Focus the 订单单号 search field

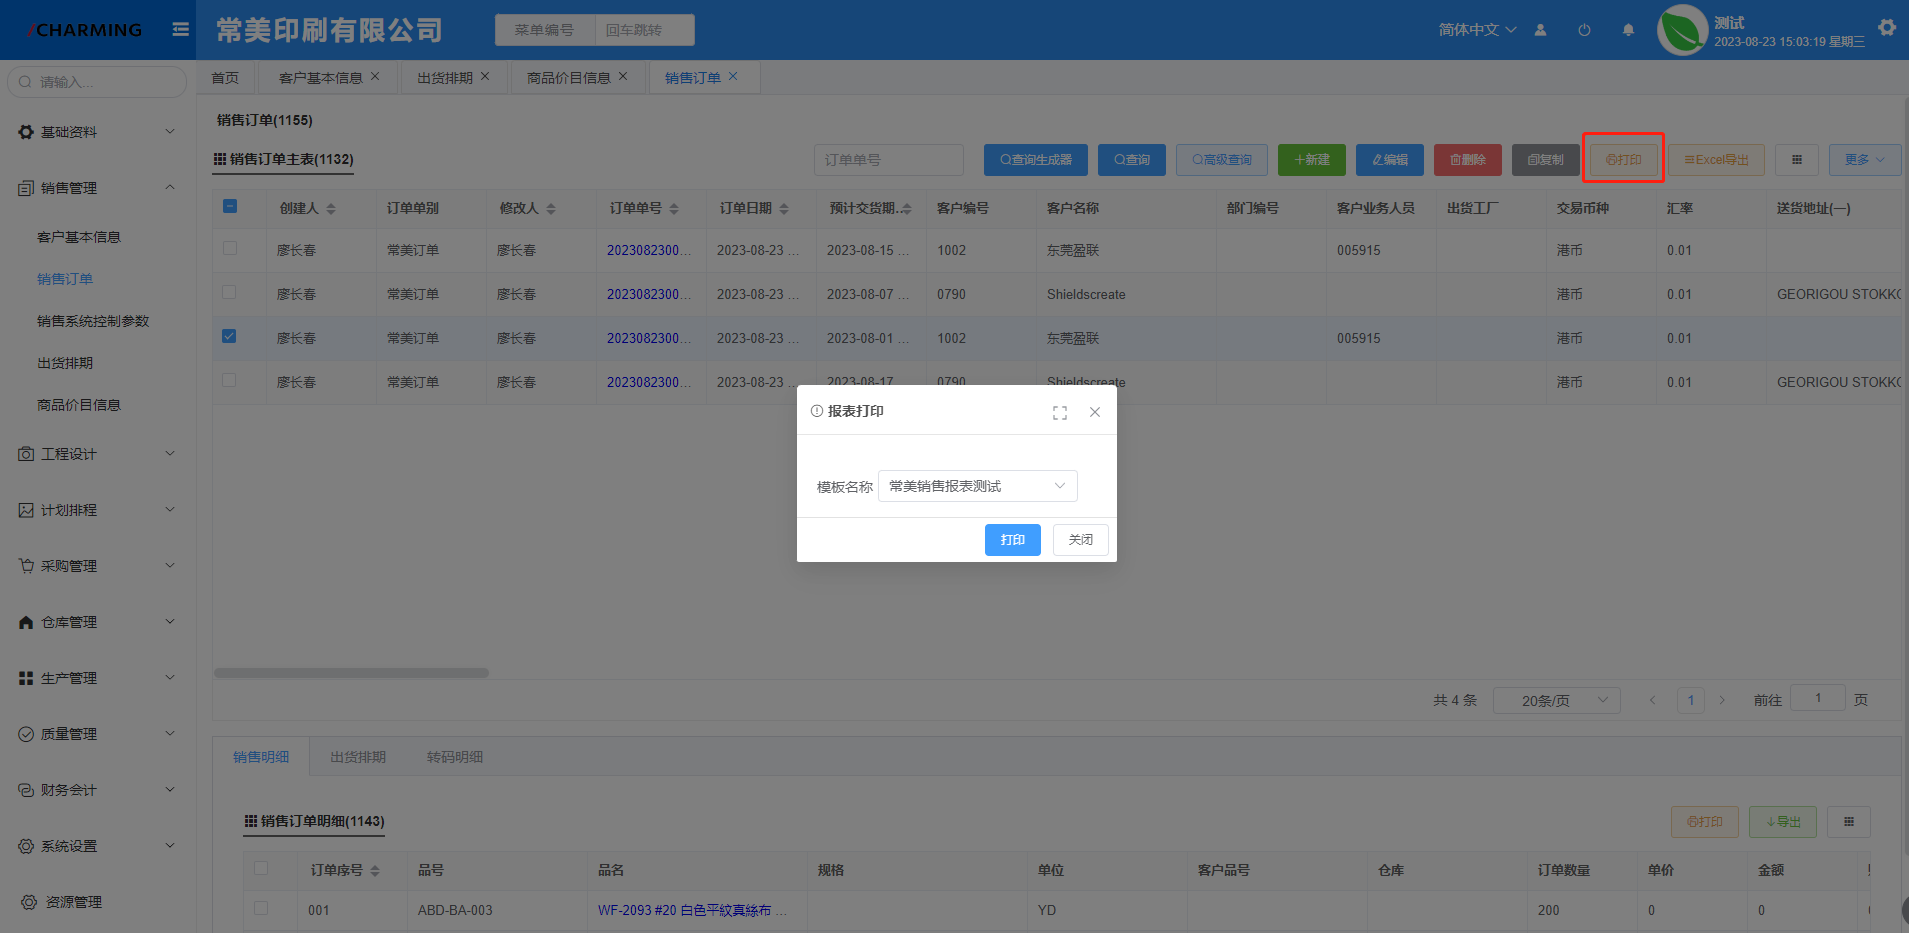tap(889, 160)
